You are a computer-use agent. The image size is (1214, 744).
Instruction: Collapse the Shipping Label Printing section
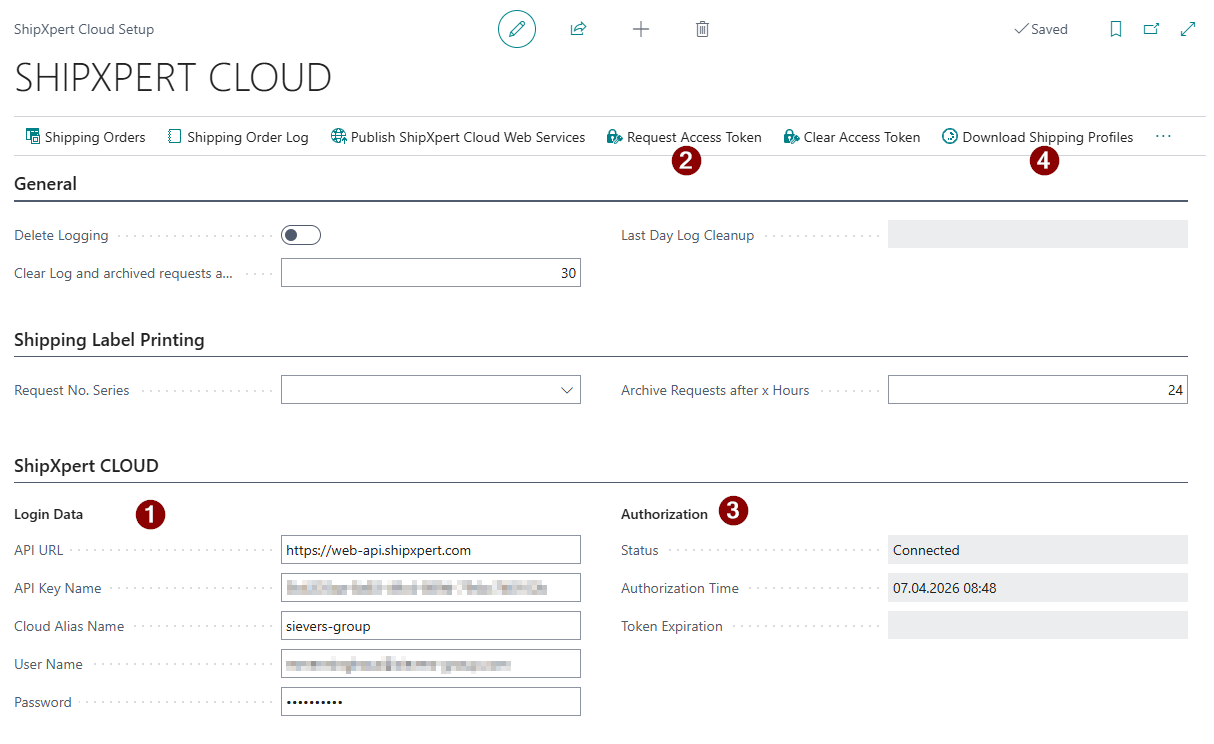pyautogui.click(x=109, y=340)
